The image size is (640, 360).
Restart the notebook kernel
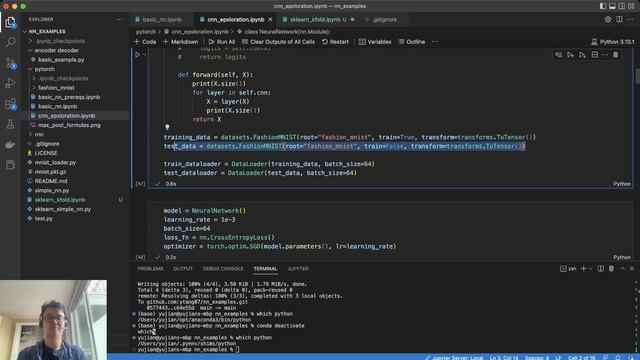pyautogui.click(x=335, y=42)
